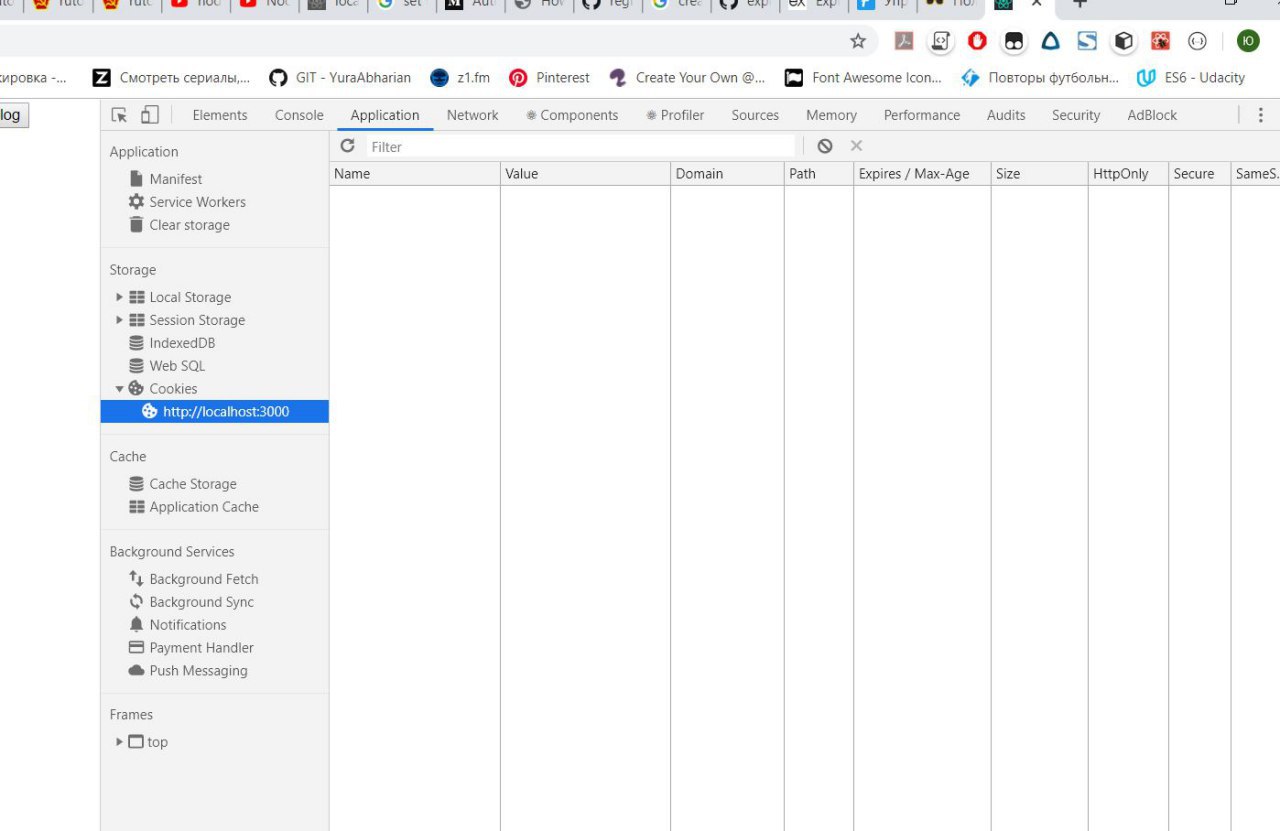Open the blue triangle extension icon
The height and width of the screenshot is (831, 1280).
(x=1050, y=41)
